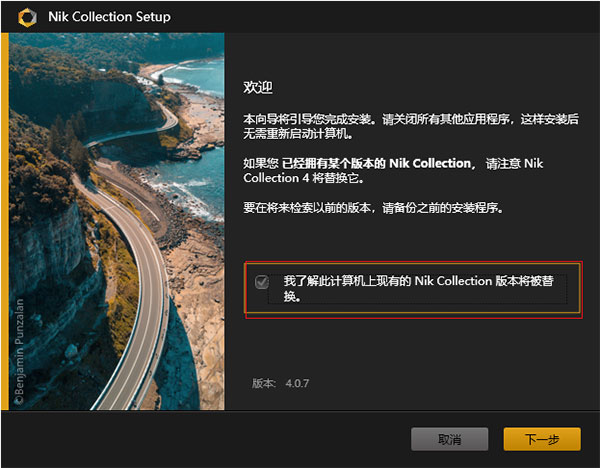Click the 版本: 4.0.7 version label

pos(281,382)
